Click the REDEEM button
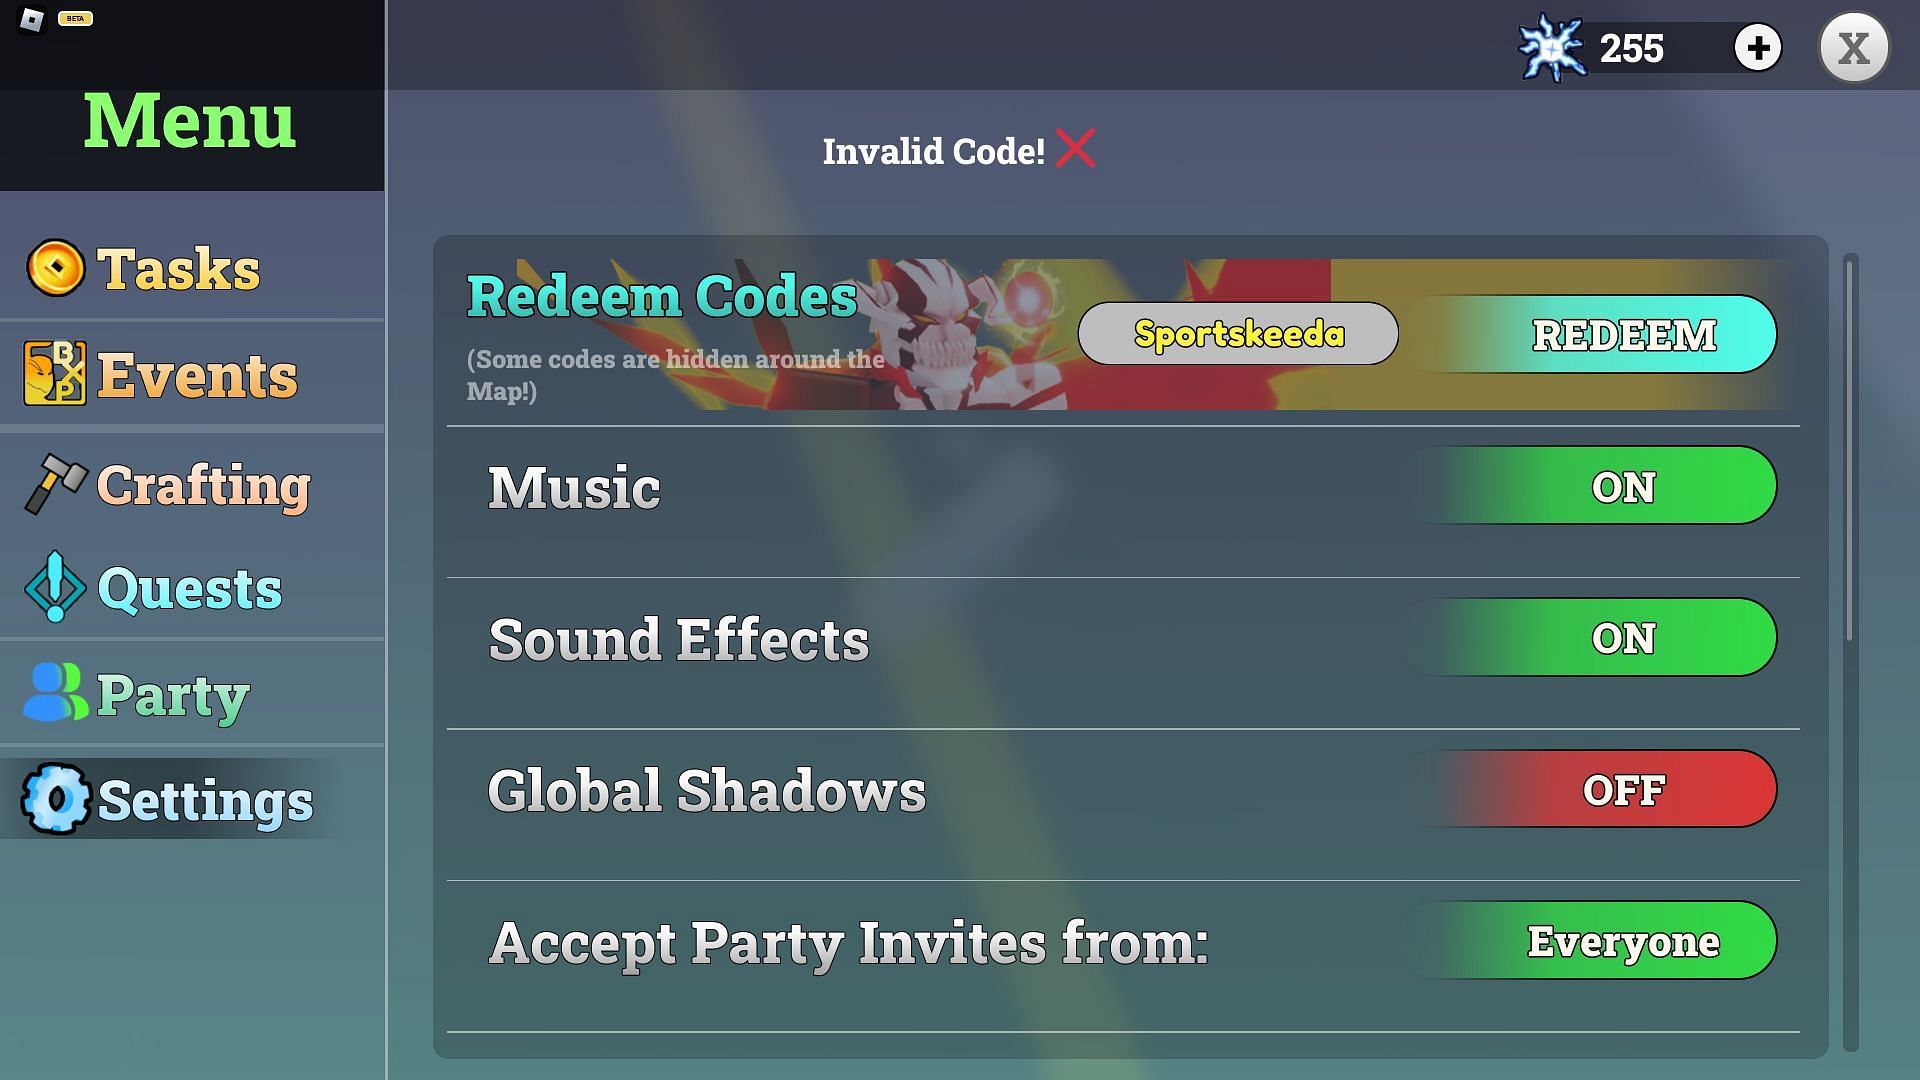1920x1080 pixels. coord(1623,332)
